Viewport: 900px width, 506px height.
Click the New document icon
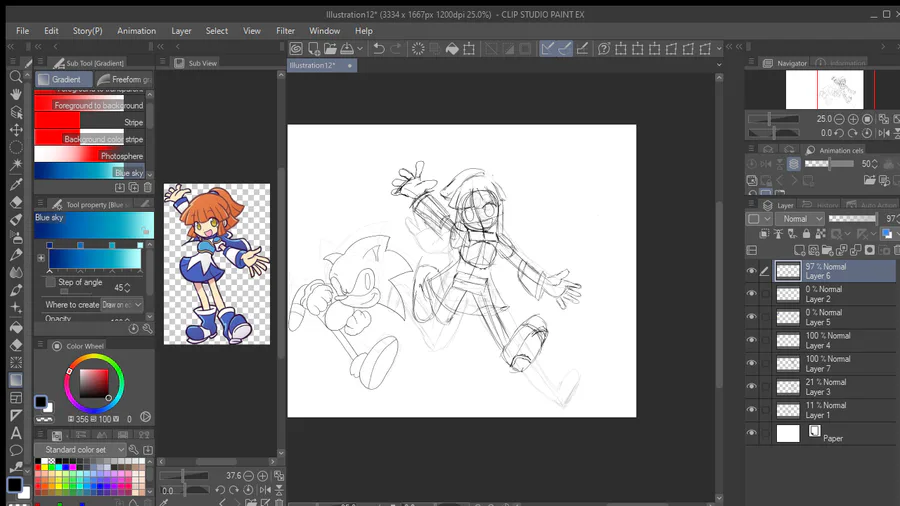click(x=313, y=49)
